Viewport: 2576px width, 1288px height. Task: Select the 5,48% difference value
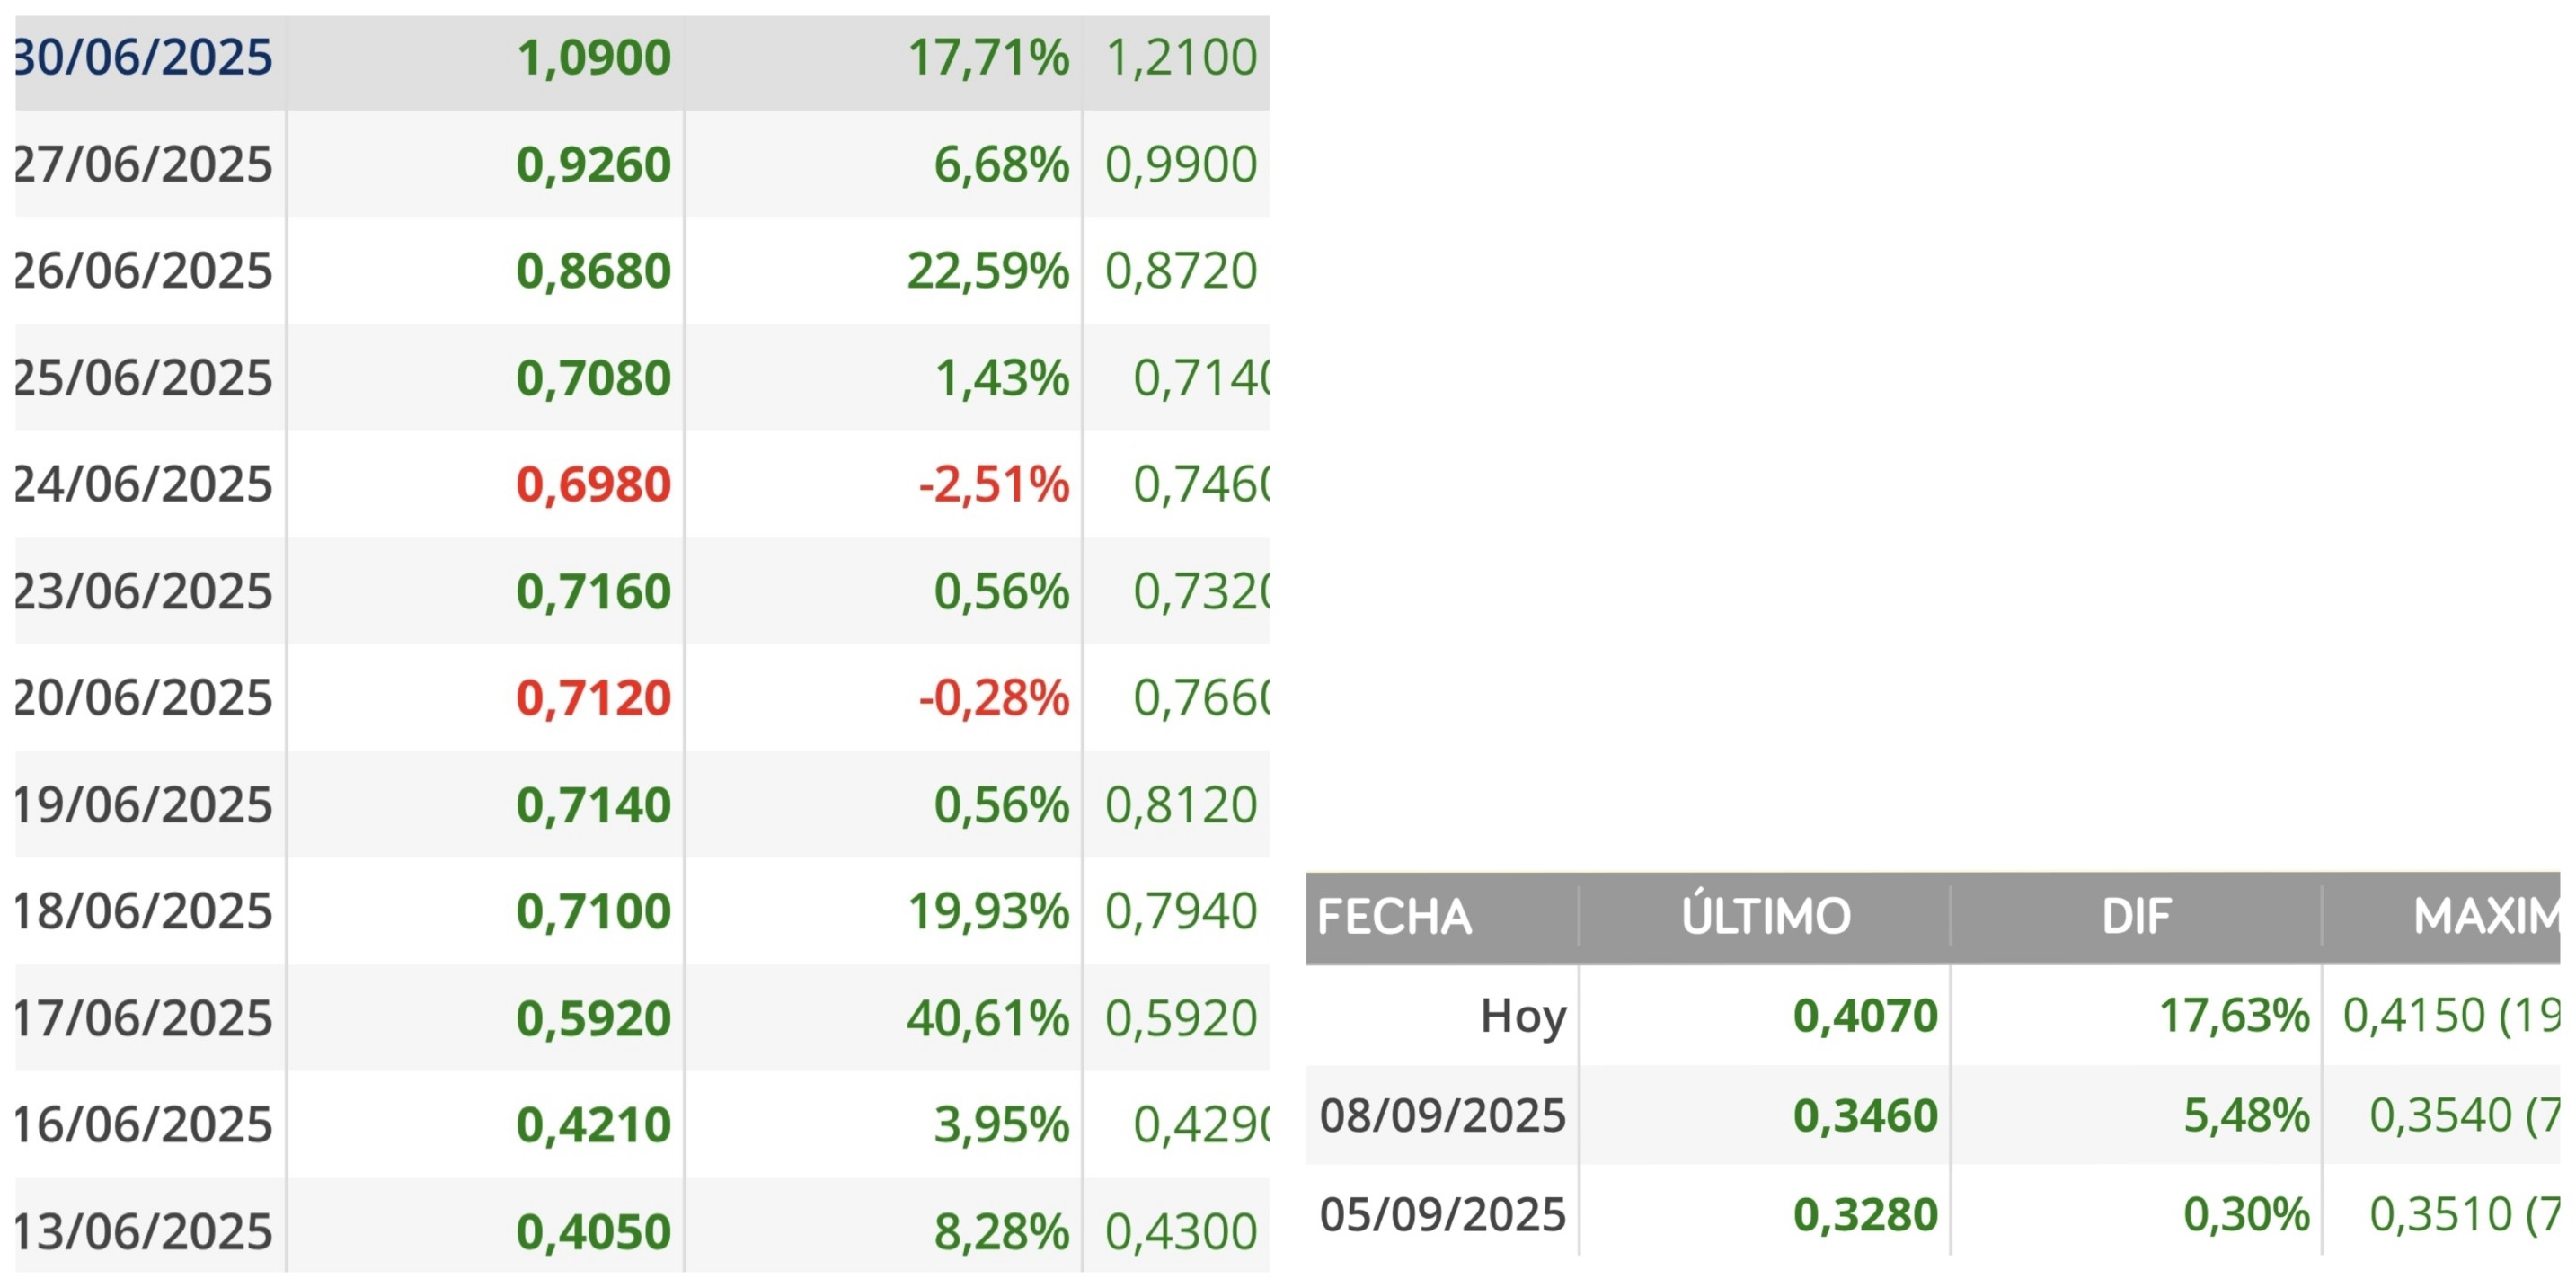[2246, 1115]
